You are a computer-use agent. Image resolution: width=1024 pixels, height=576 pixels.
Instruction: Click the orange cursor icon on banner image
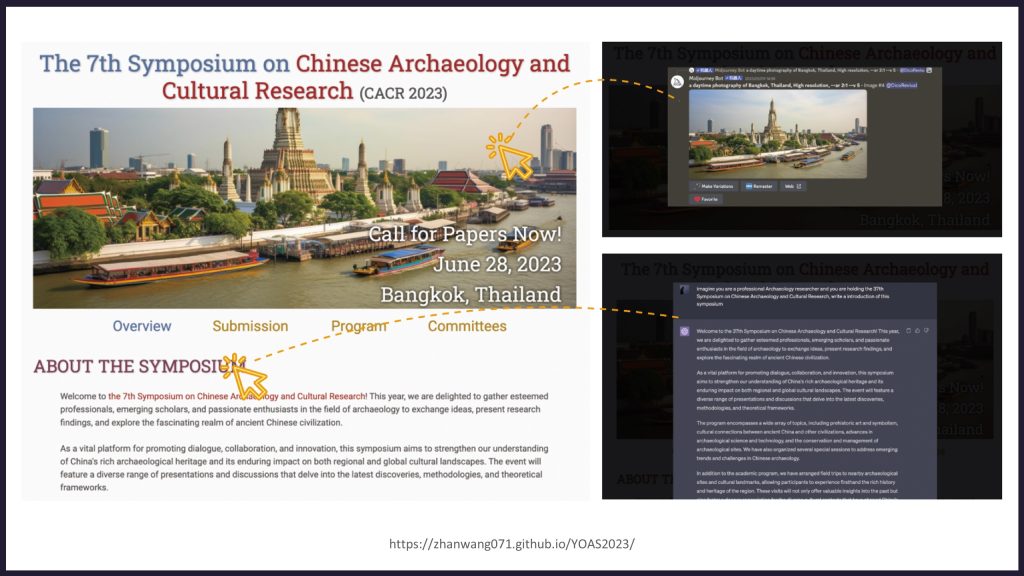pos(511,157)
